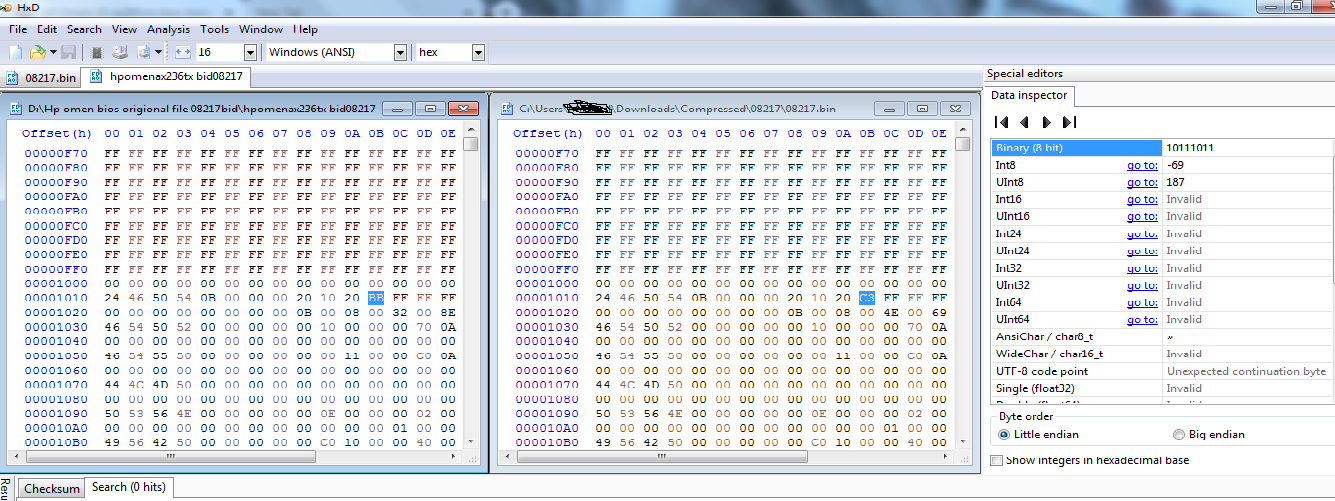Click go to link for Int8
The image size is (1335, 501).
(1143, 165)
